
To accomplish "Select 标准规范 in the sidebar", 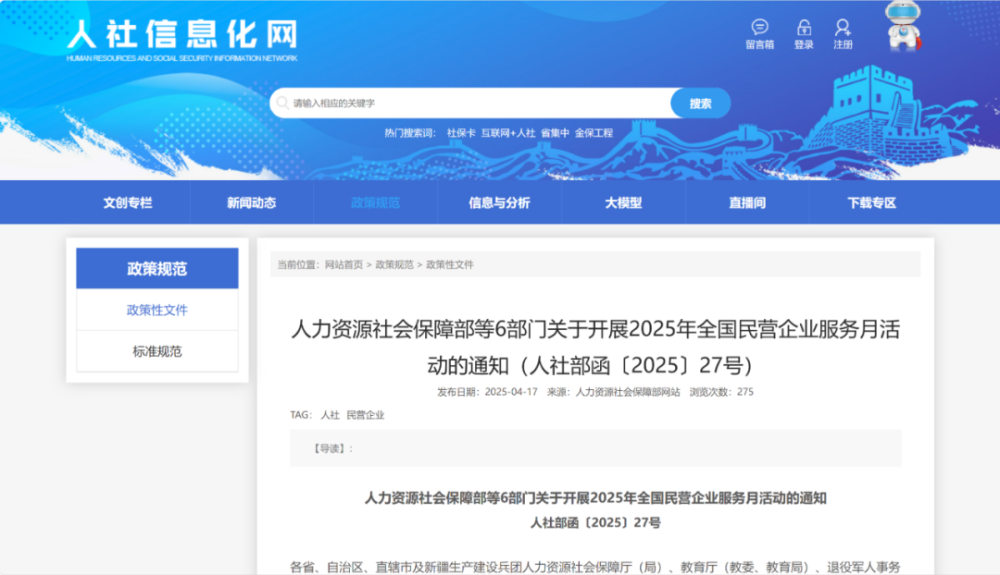I will (157, 351).
